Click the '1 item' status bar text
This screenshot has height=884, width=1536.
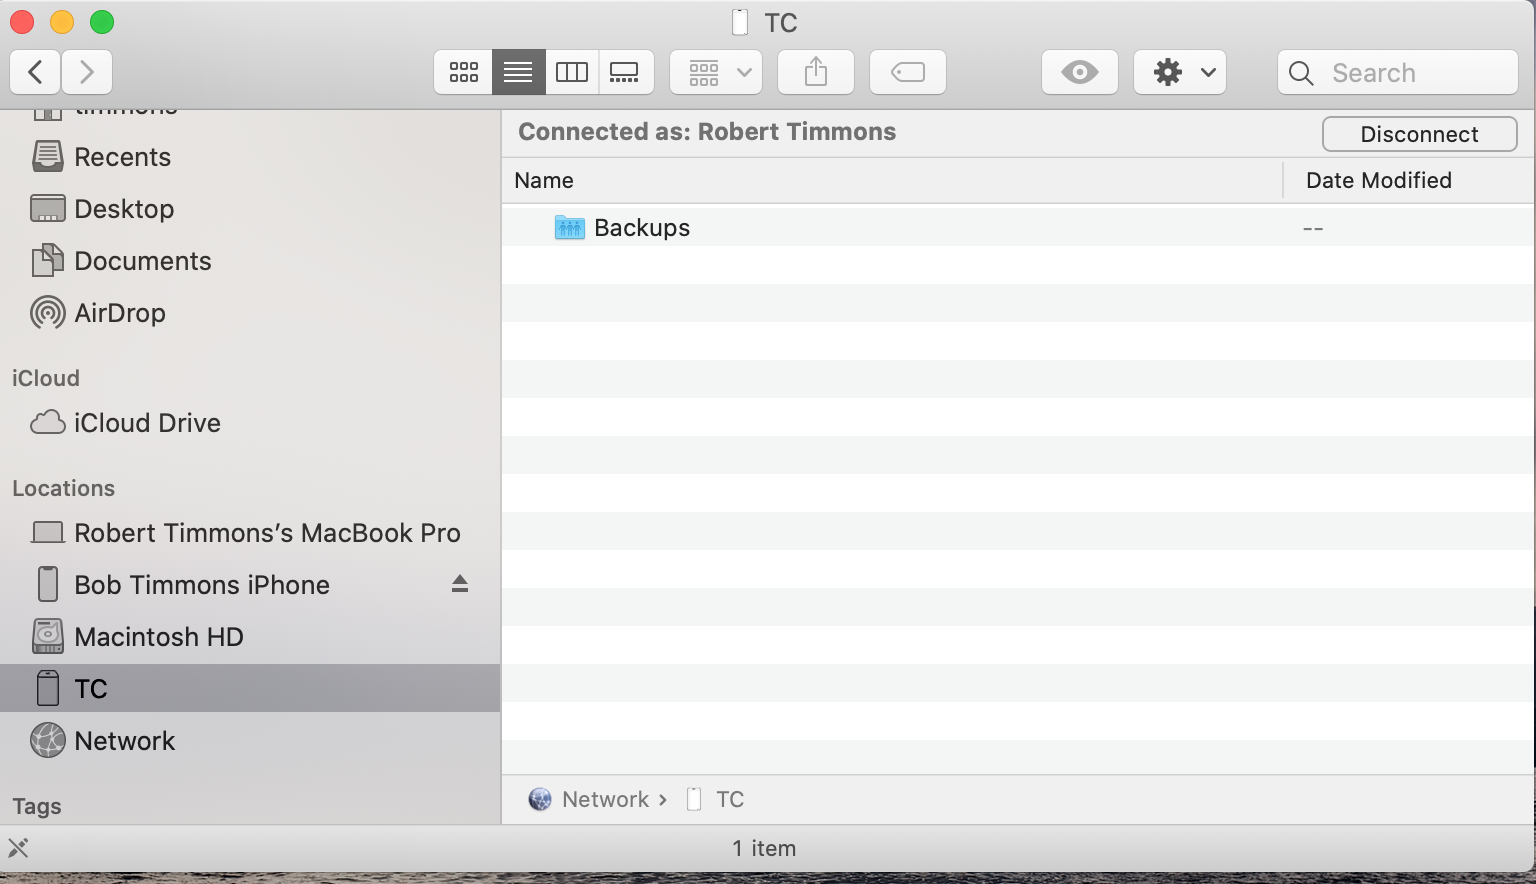(x=764, y=848)
